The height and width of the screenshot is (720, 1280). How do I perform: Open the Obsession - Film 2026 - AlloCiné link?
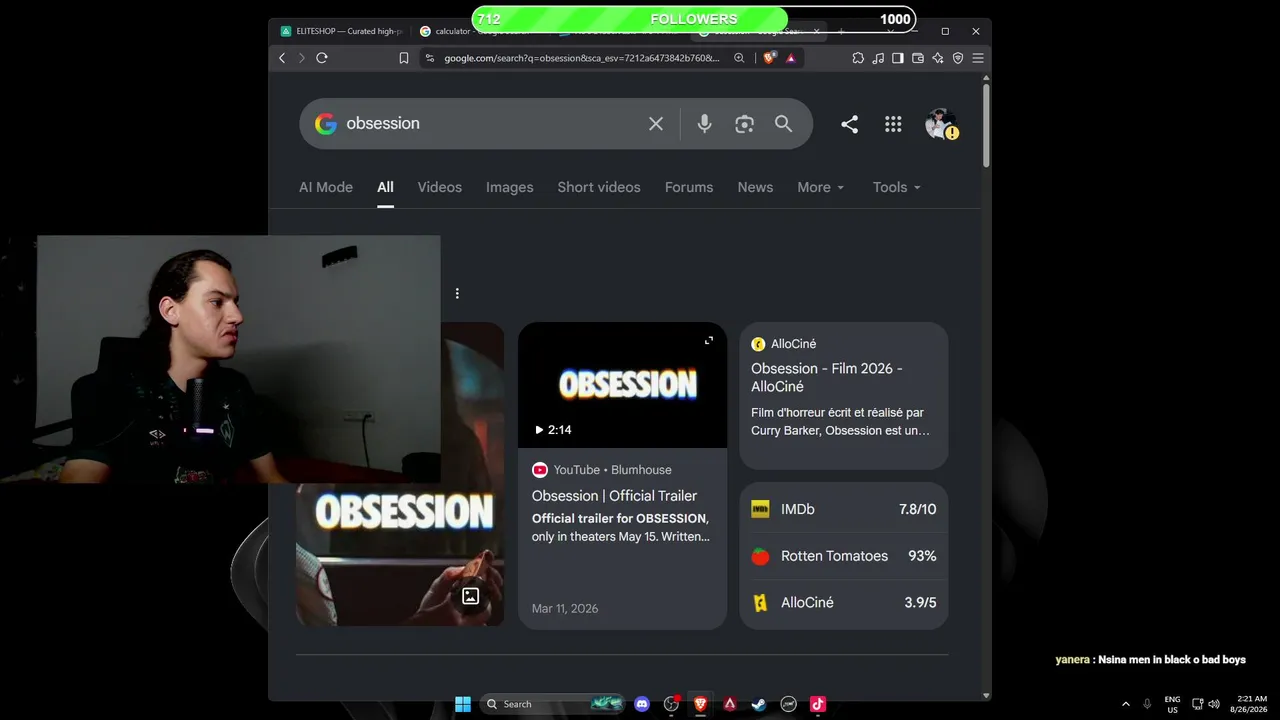827,377
